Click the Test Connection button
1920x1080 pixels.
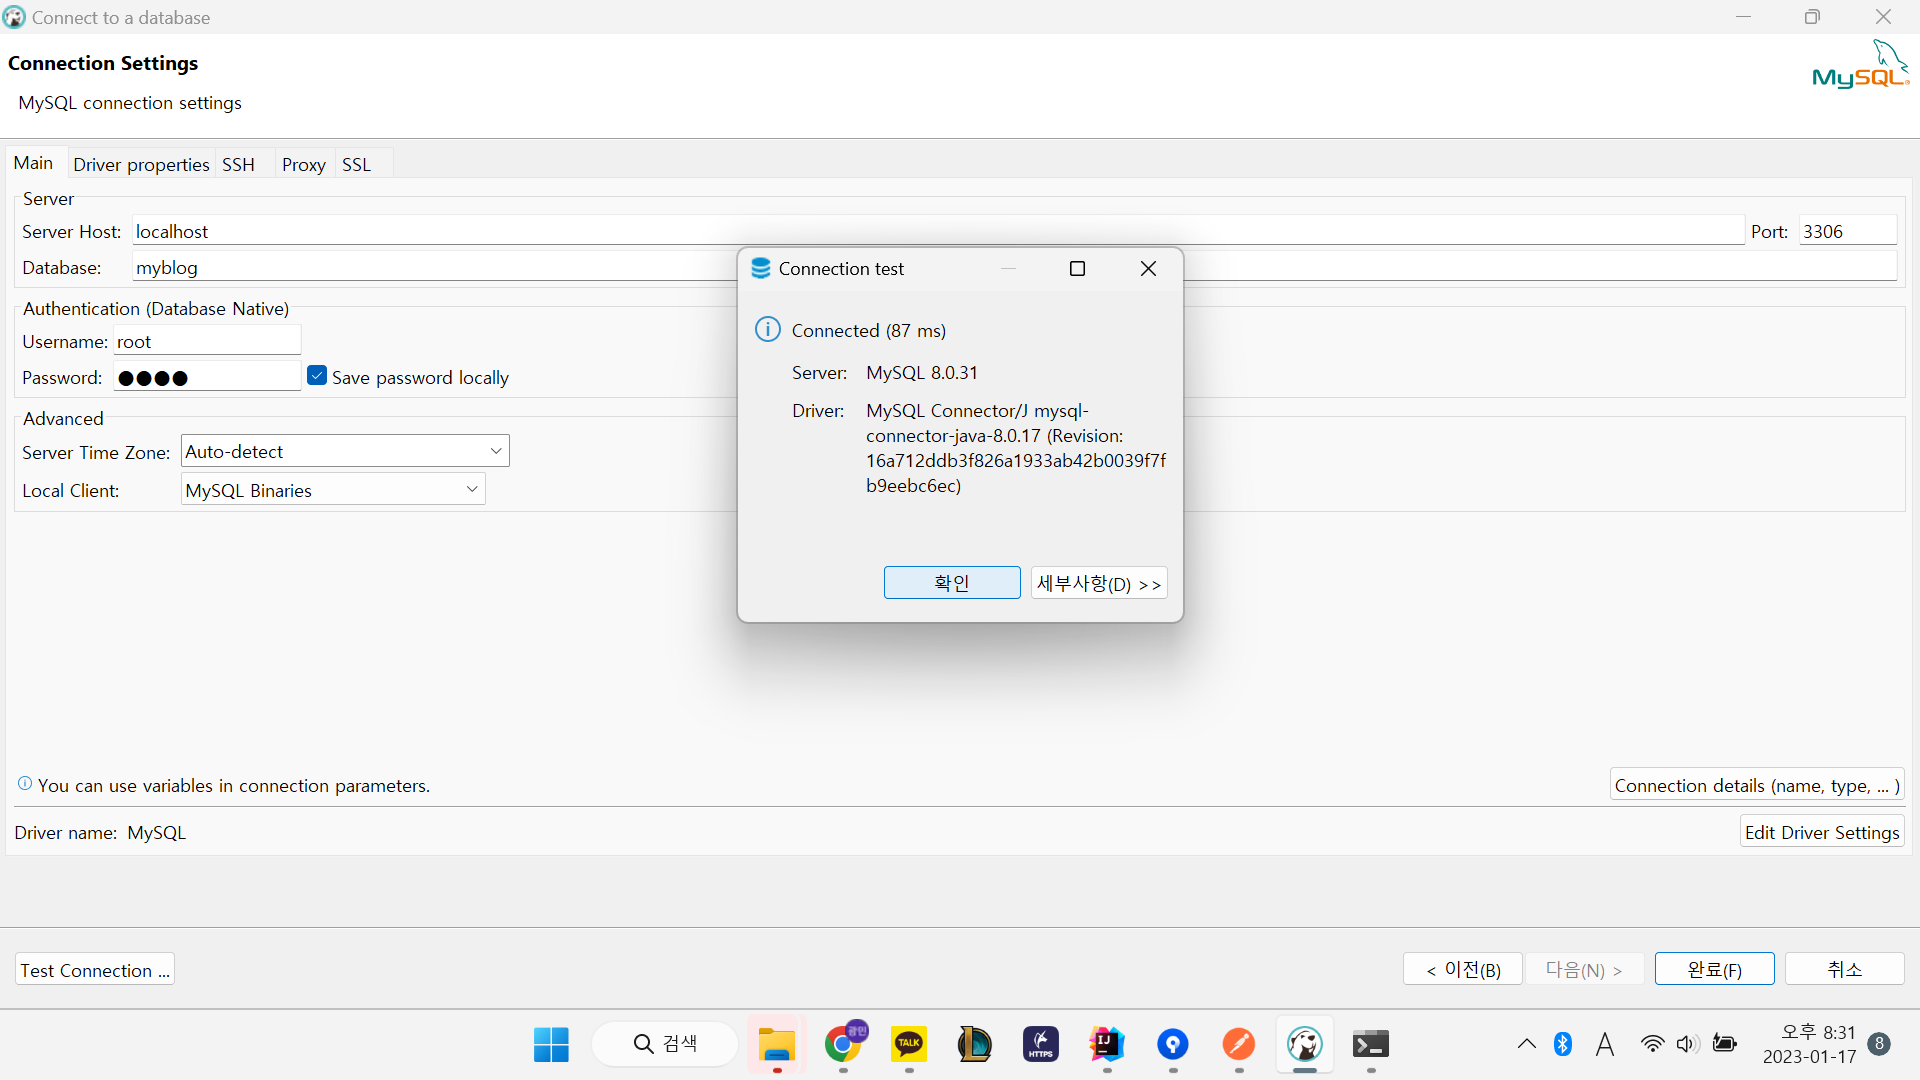point(95,970)
